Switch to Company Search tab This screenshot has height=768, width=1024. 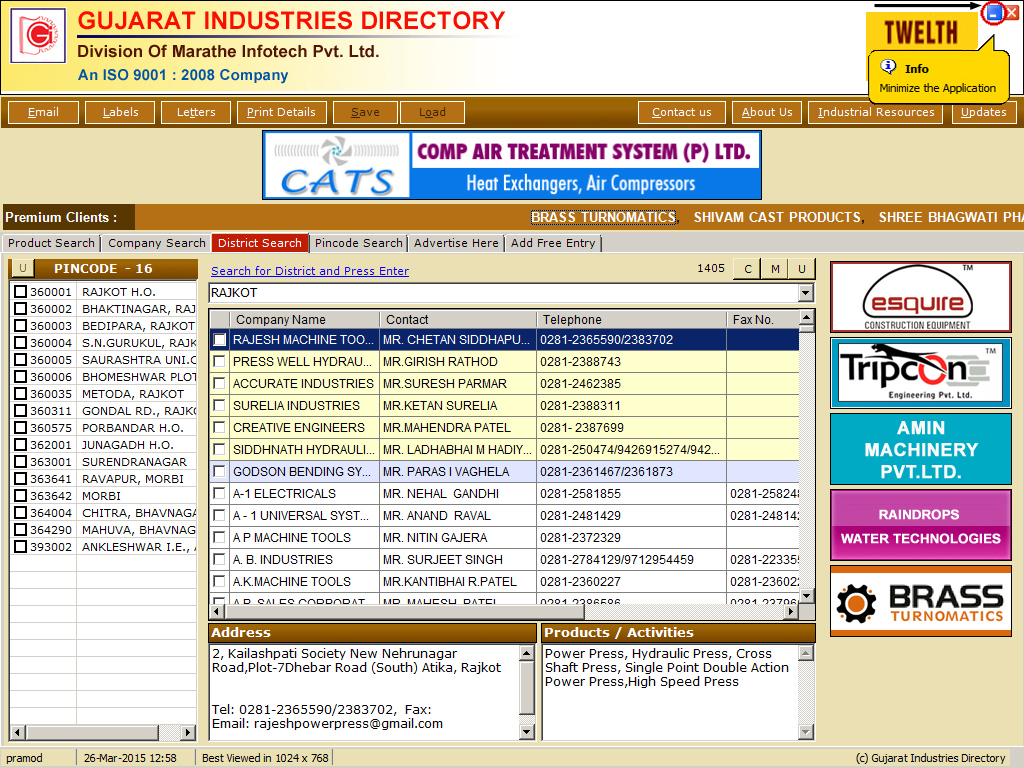pos(157,243)
